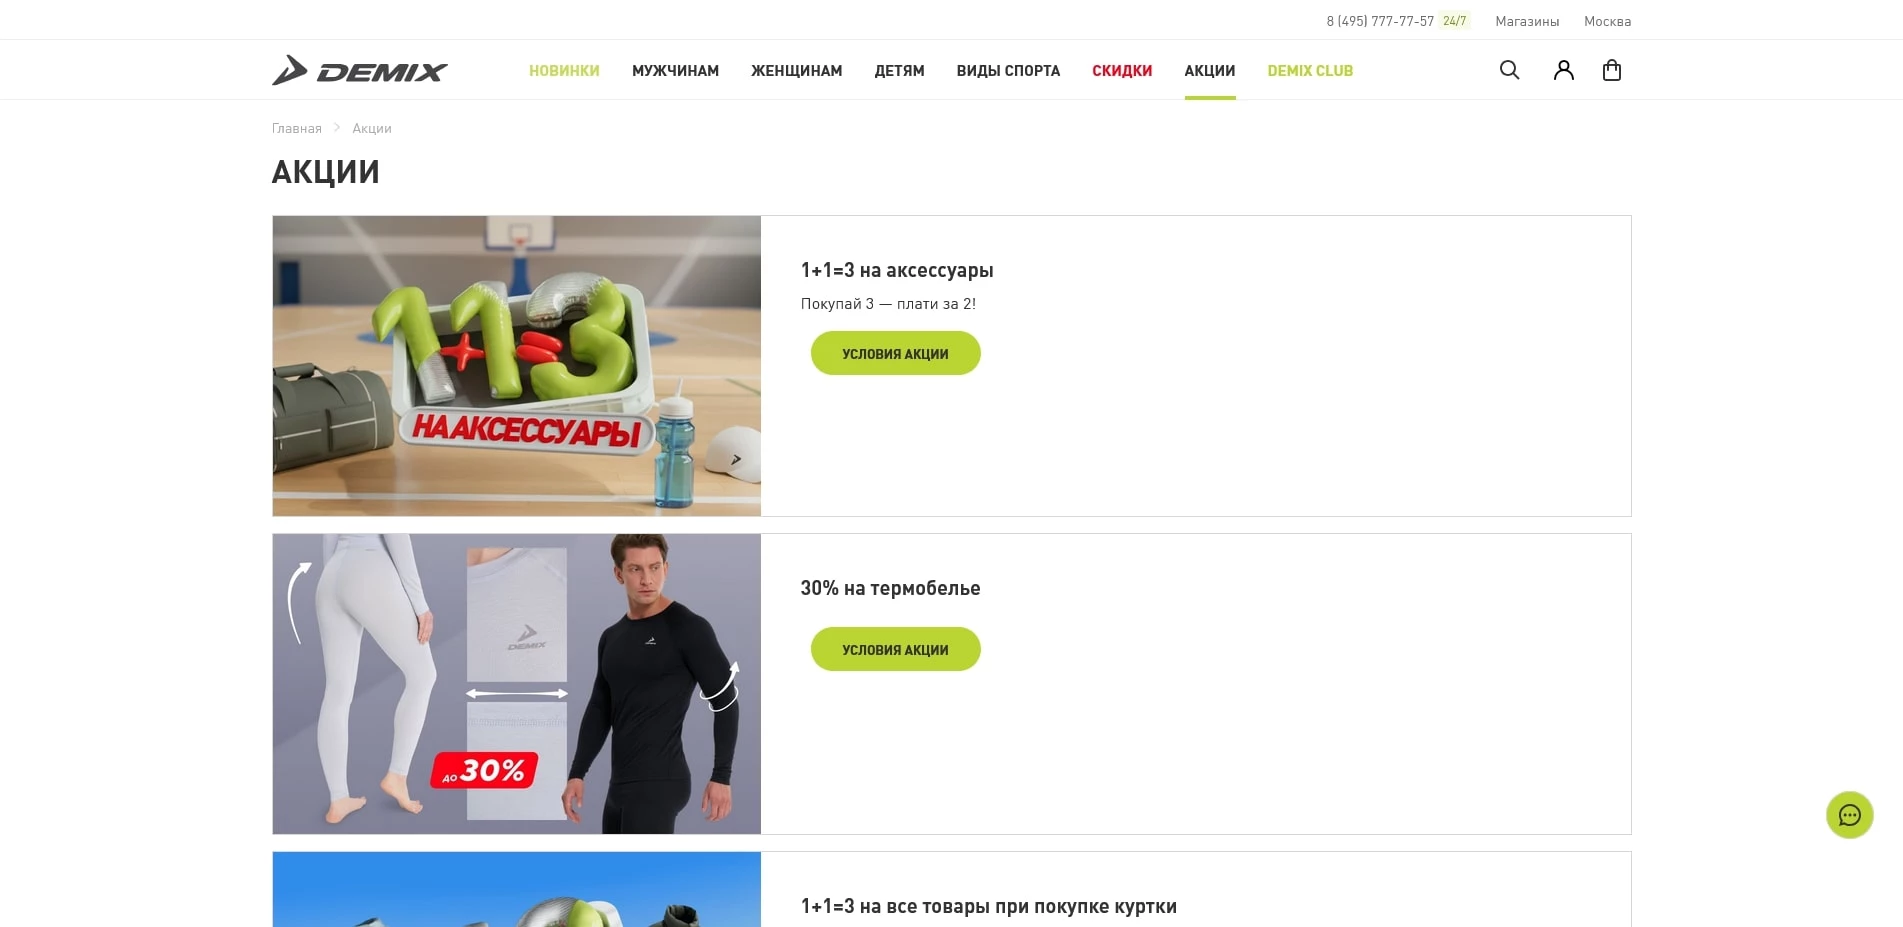Open the Мужчинам category menu
The width and height of the screenshot is (1903, 927).
click(676, 71)
